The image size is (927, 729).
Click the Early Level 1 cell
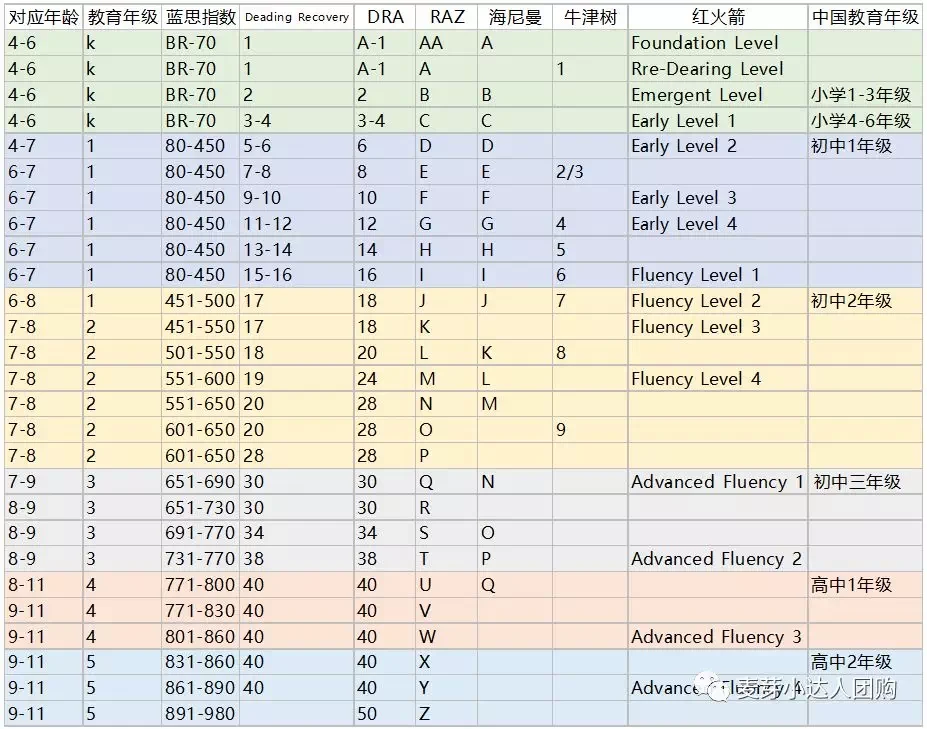pyautogui.click(x=718, y=121)
